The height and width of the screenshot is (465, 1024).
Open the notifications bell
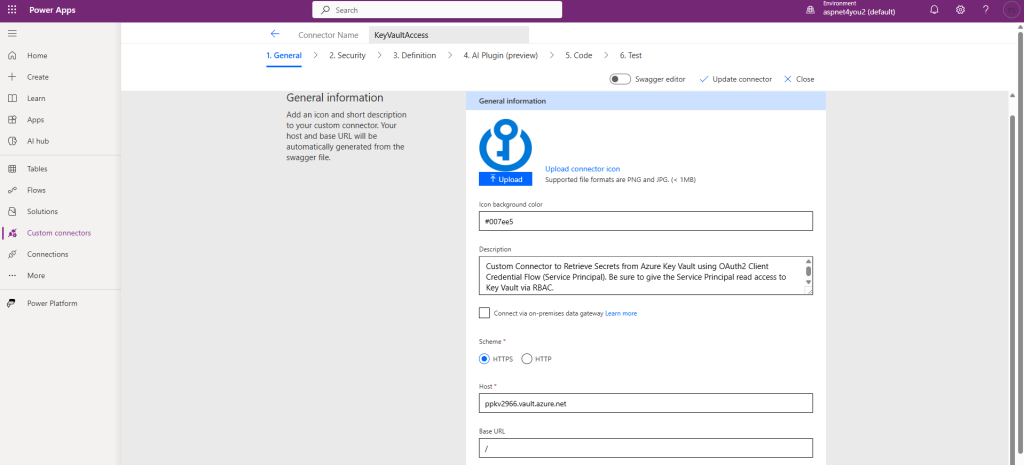[935, 10]
